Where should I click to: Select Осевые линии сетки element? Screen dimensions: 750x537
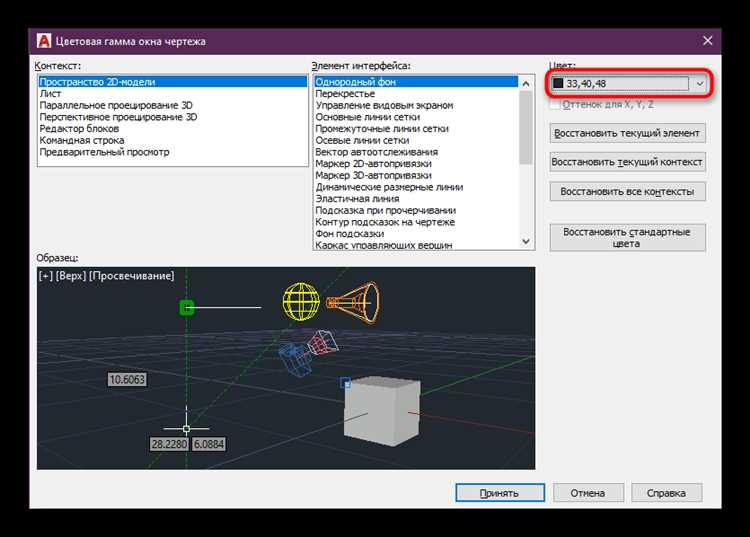pos(416,141)
